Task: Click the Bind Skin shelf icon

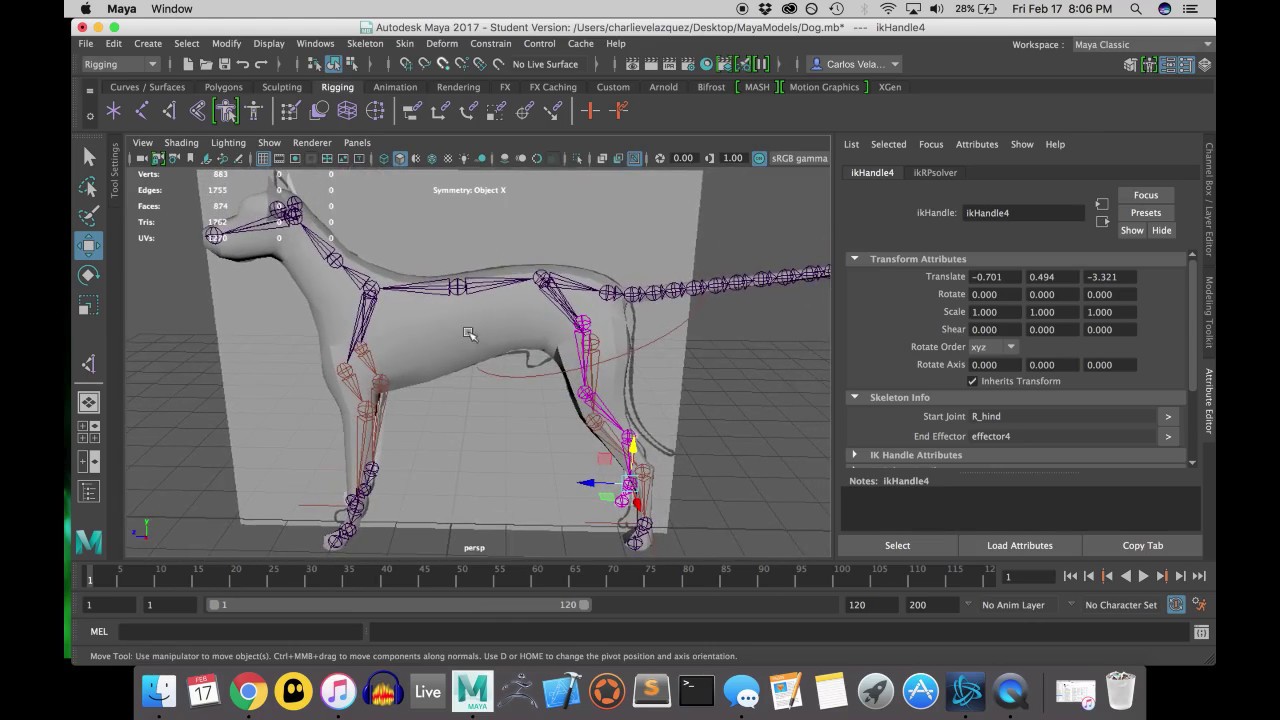Action: pyautogui.click(x=198, y=111)
